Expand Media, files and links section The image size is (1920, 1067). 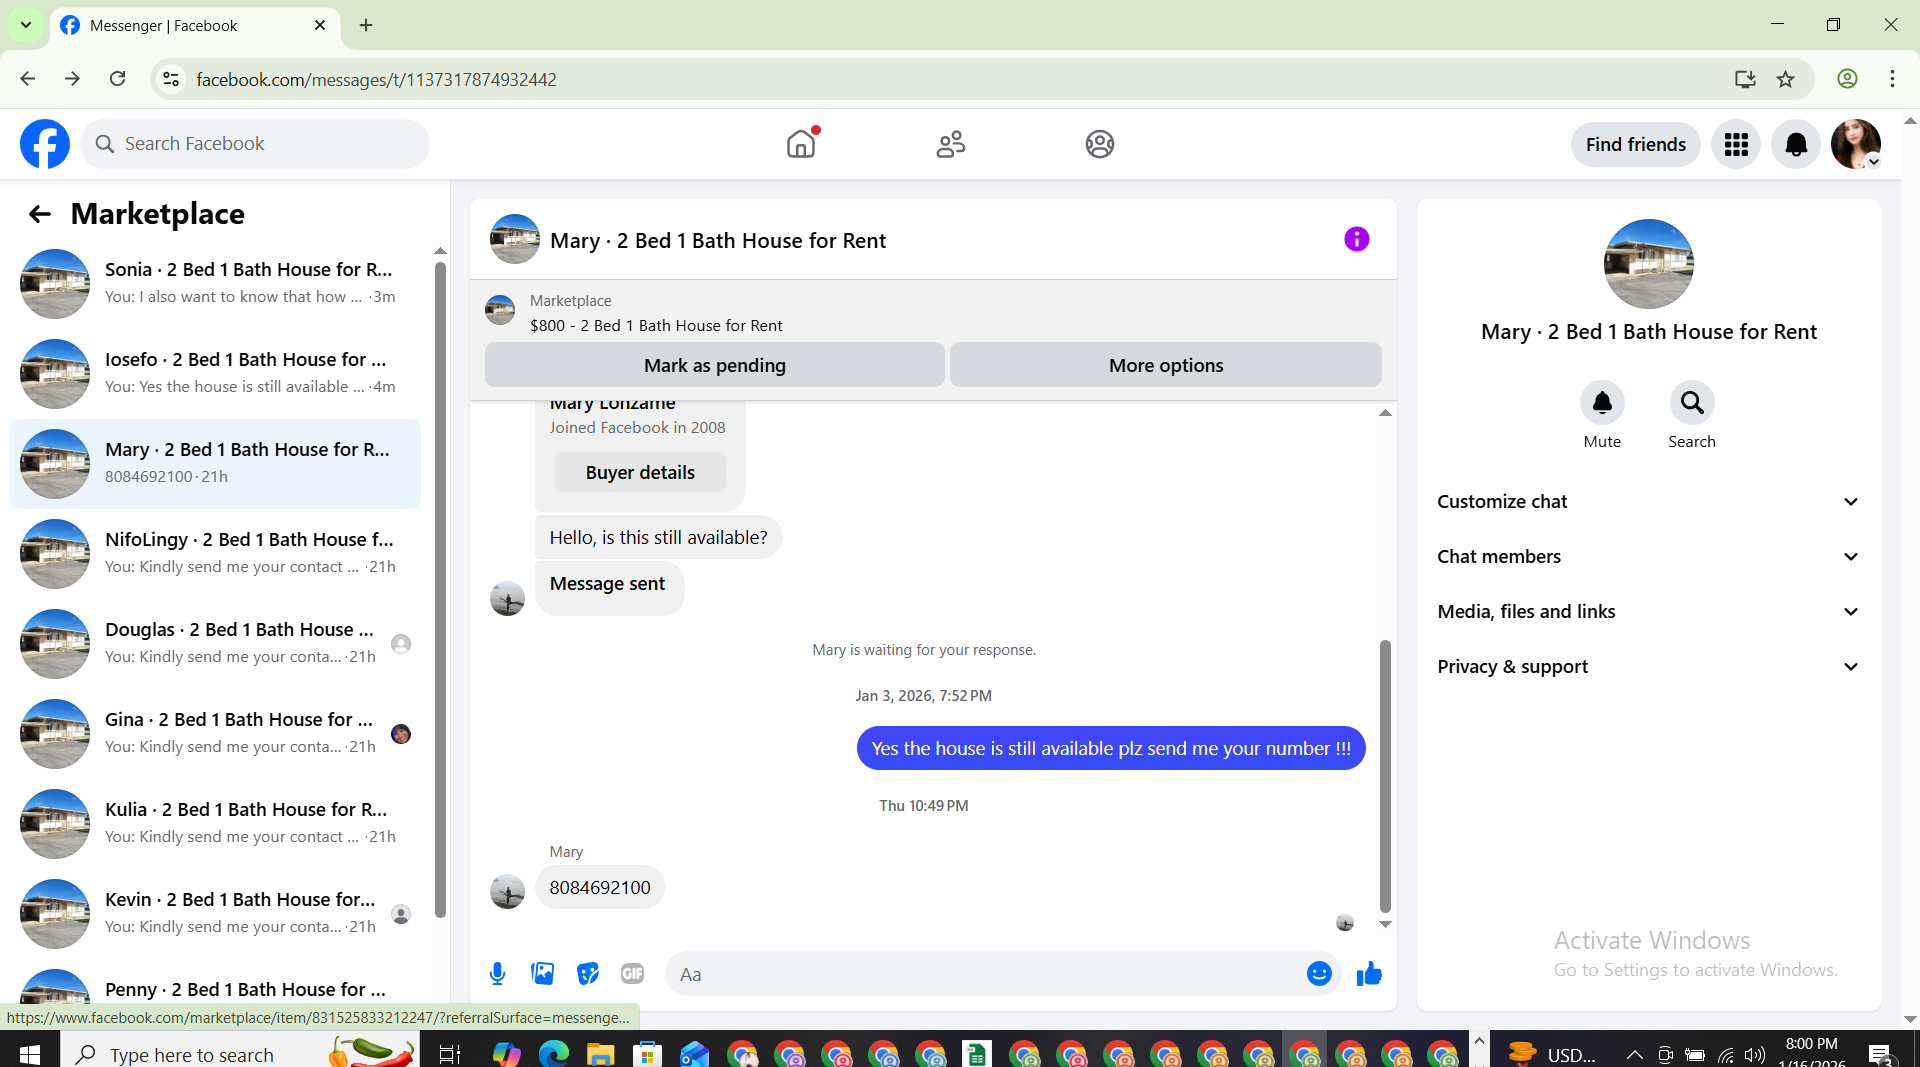pyautogui.click(x=1648, y=612)
